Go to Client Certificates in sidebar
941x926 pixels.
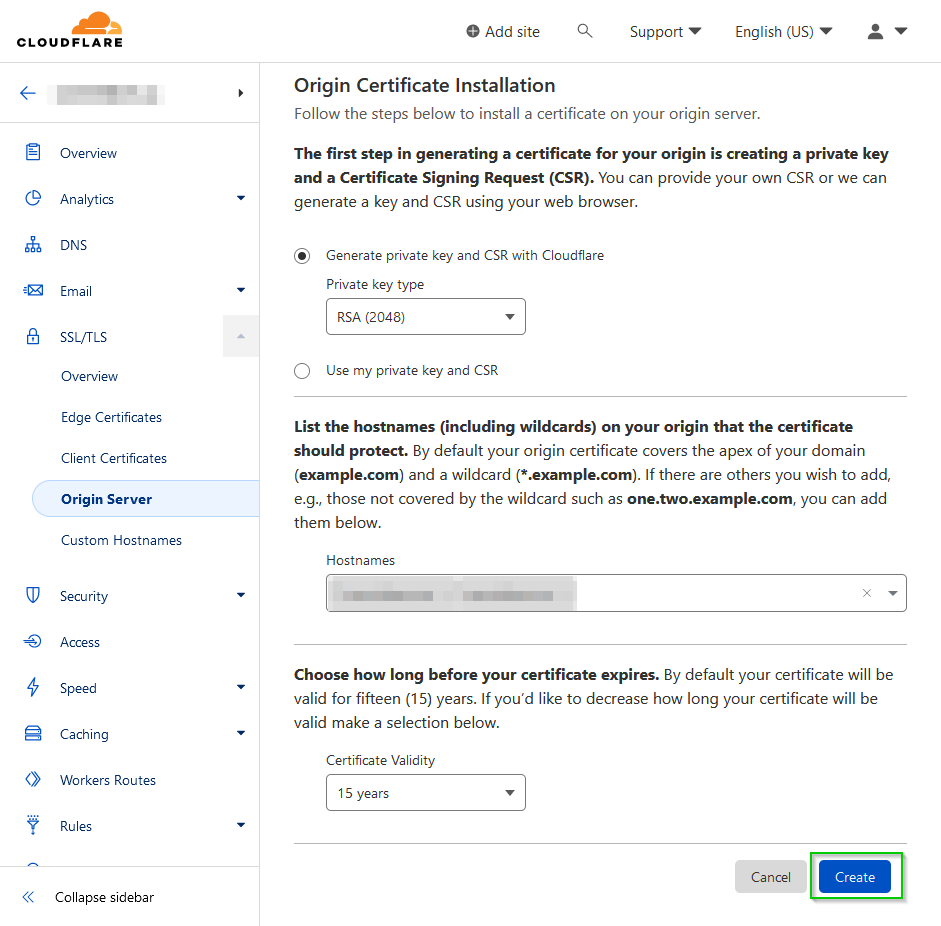[x=114, y=458]
